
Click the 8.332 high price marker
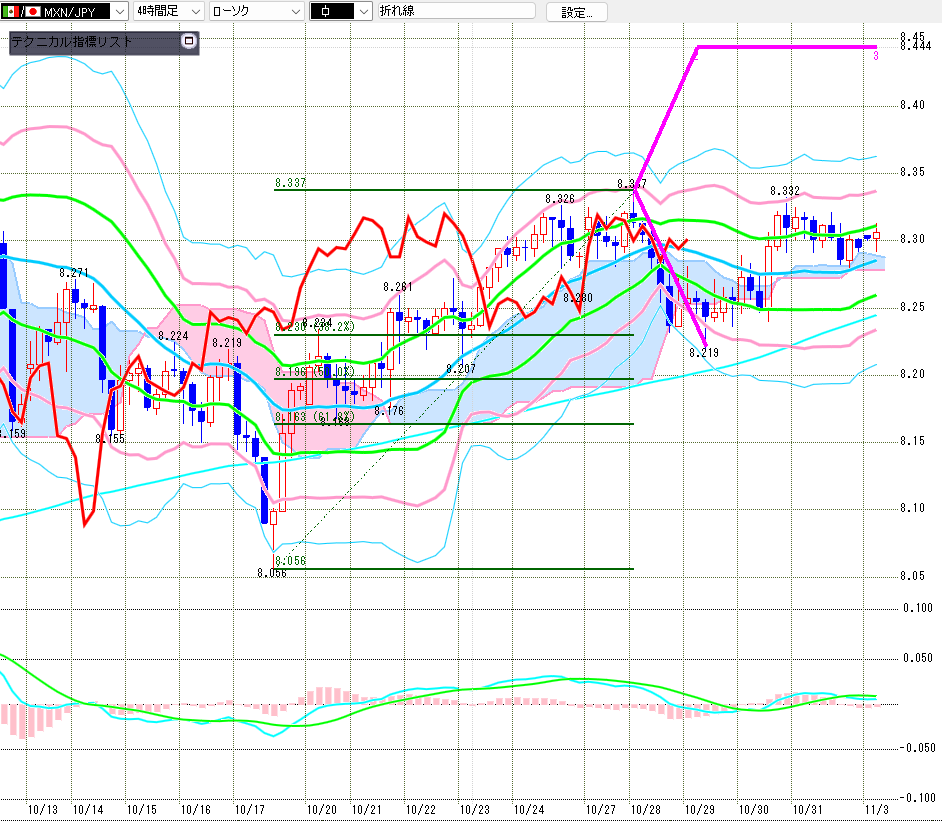pos(784,191)
